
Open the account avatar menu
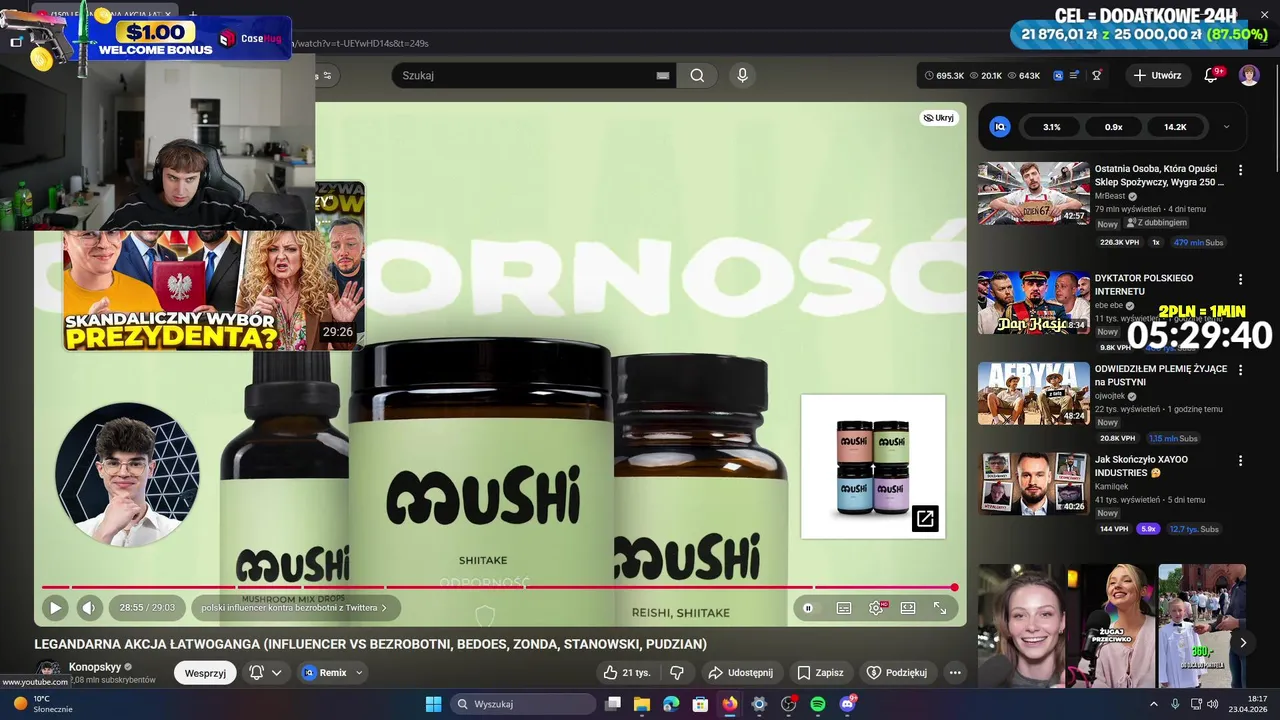point(1249,75)
